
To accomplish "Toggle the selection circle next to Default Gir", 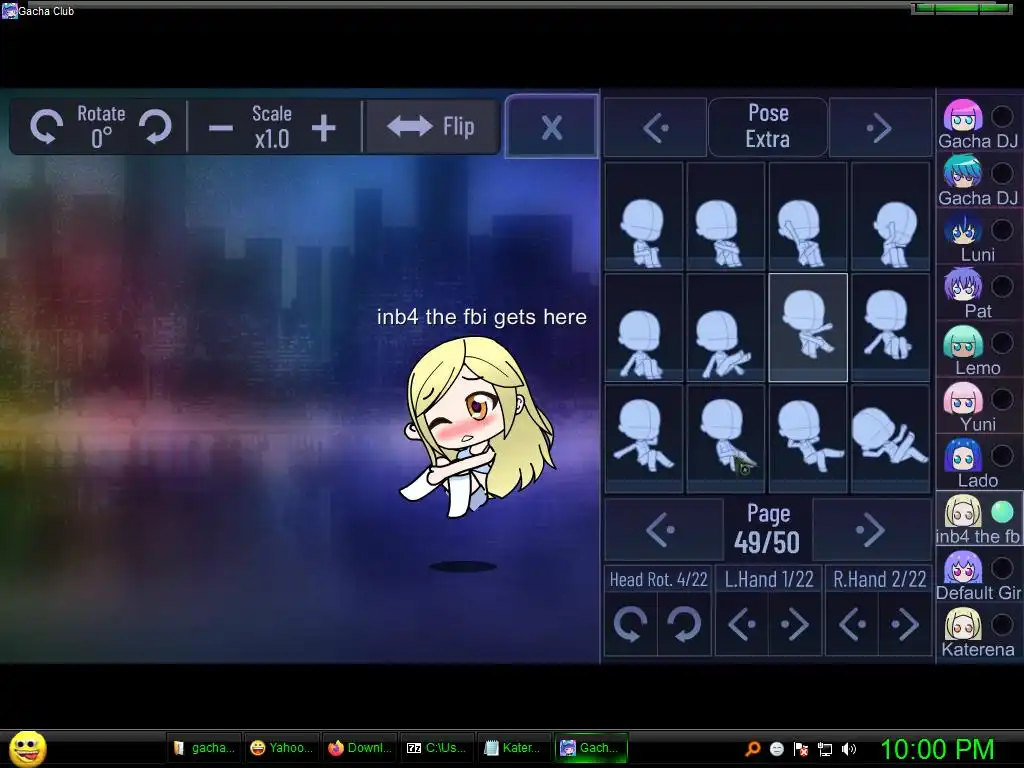I will pos(1002,568).
